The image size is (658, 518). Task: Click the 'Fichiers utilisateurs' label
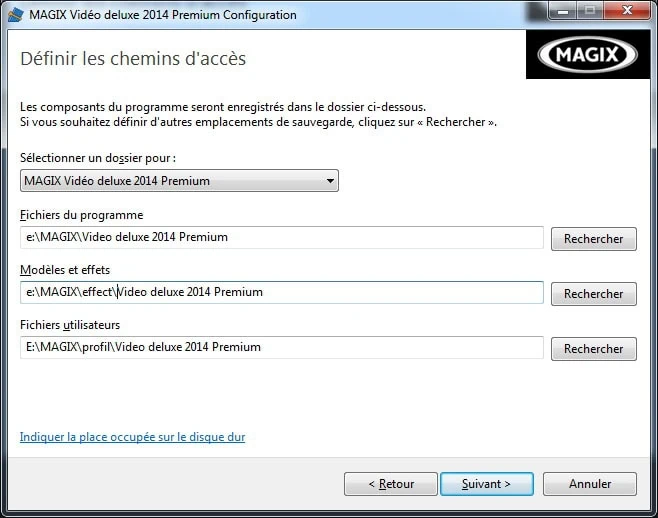pyautogui.click(x=70, y=325)
